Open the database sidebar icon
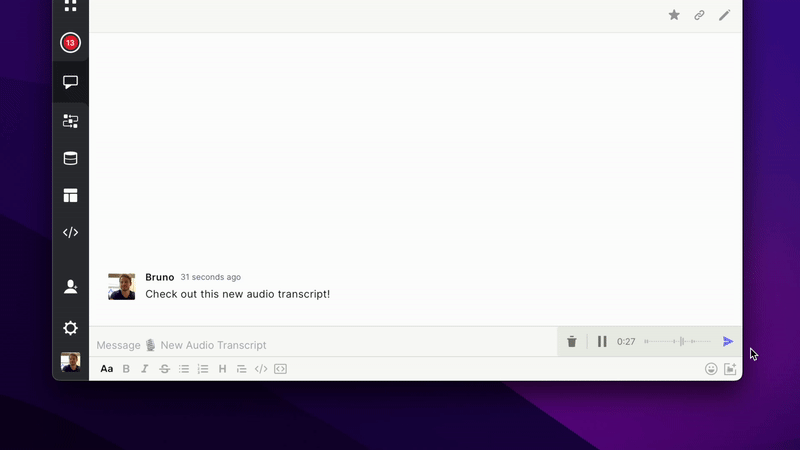The width and height of the screenshot is (800, 450). (x=70, y=158)
